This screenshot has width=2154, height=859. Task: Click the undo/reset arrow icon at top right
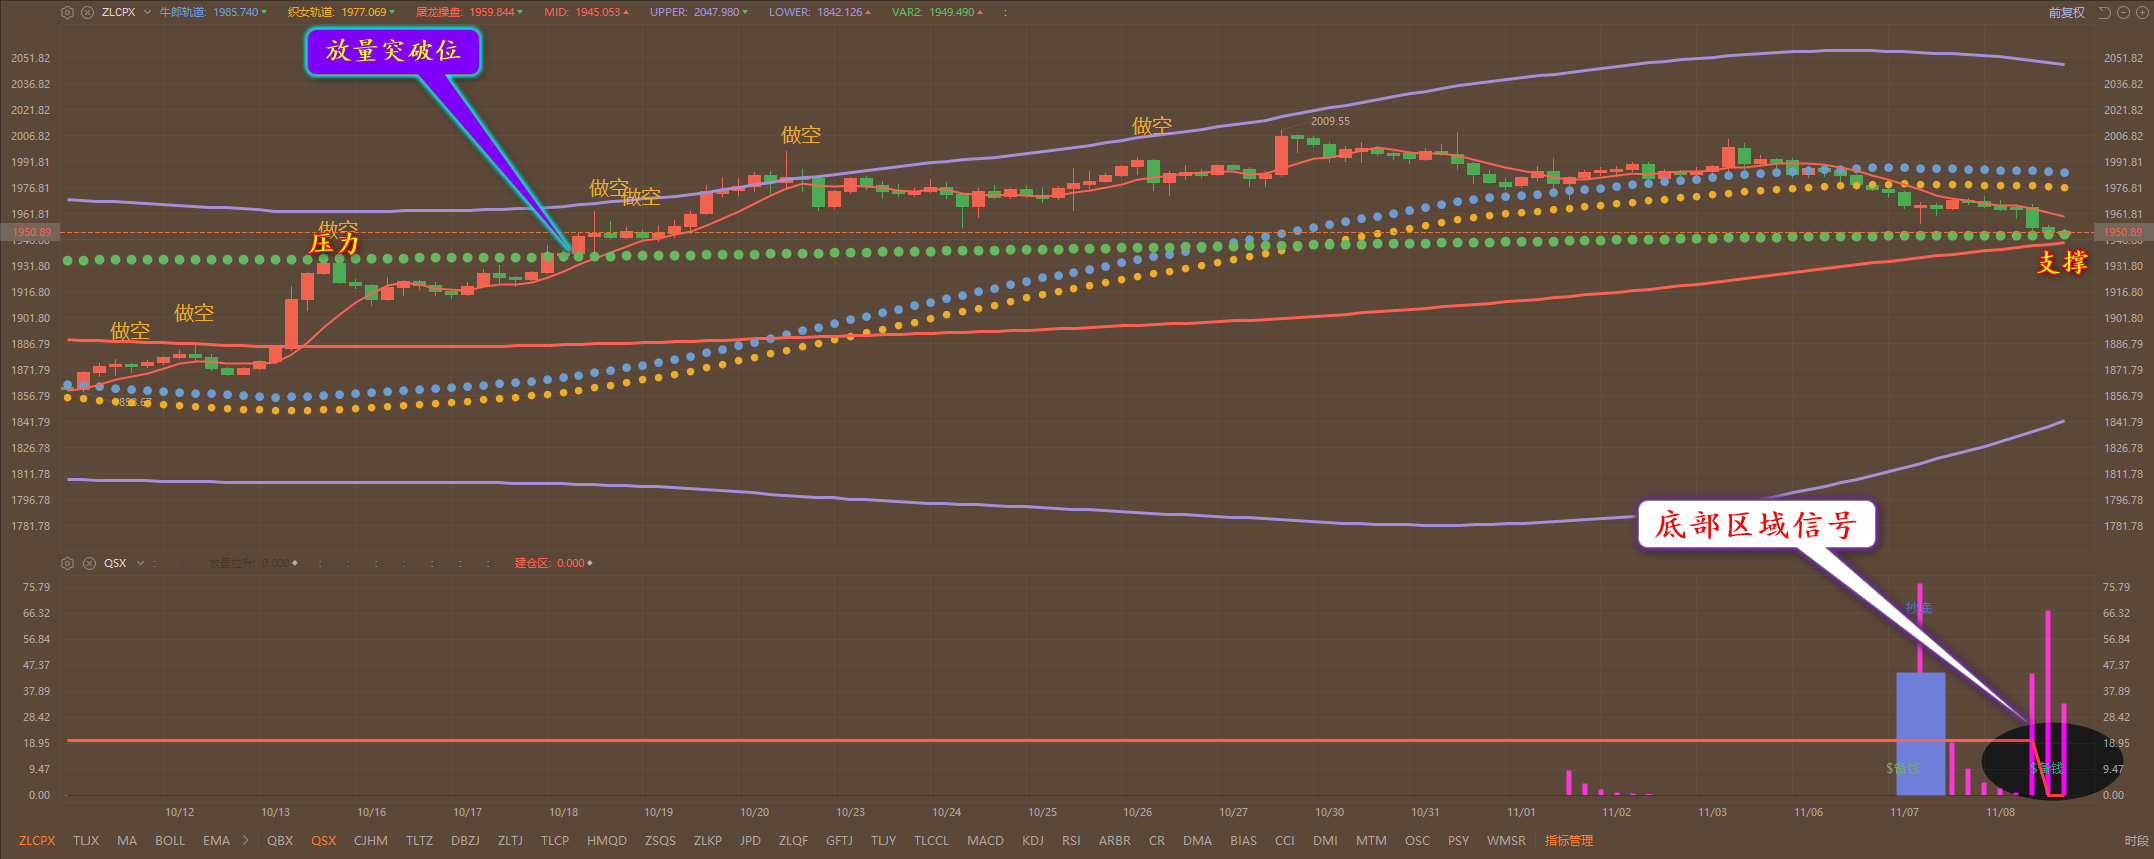2104,12
